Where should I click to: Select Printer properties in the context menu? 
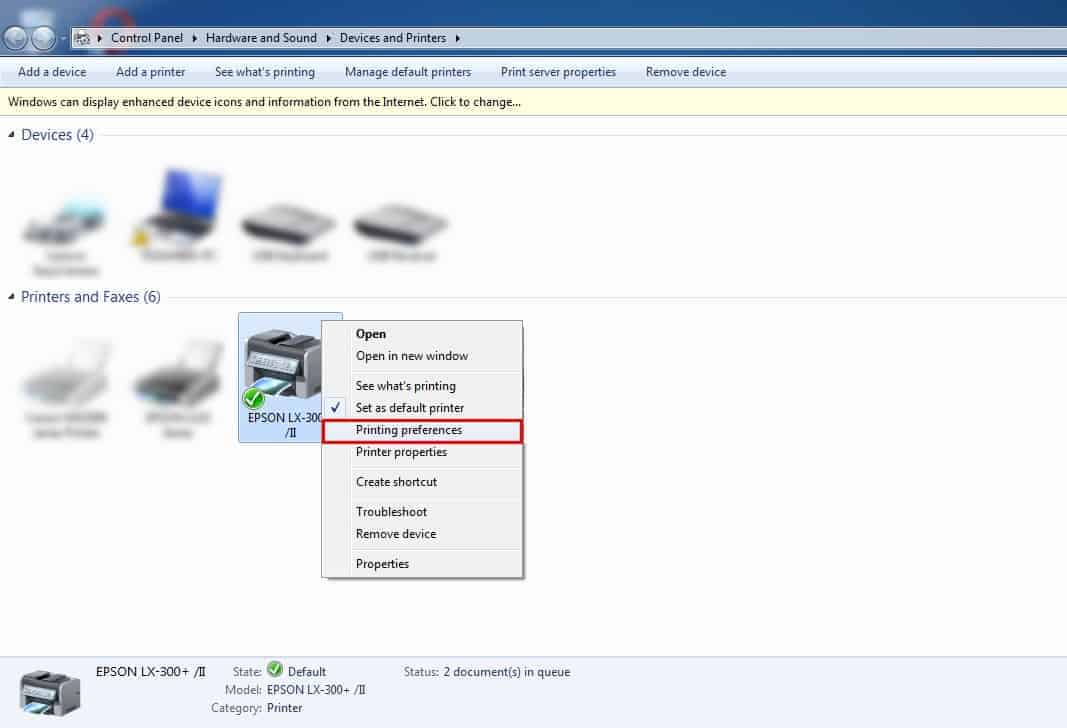tap(401, 452)
